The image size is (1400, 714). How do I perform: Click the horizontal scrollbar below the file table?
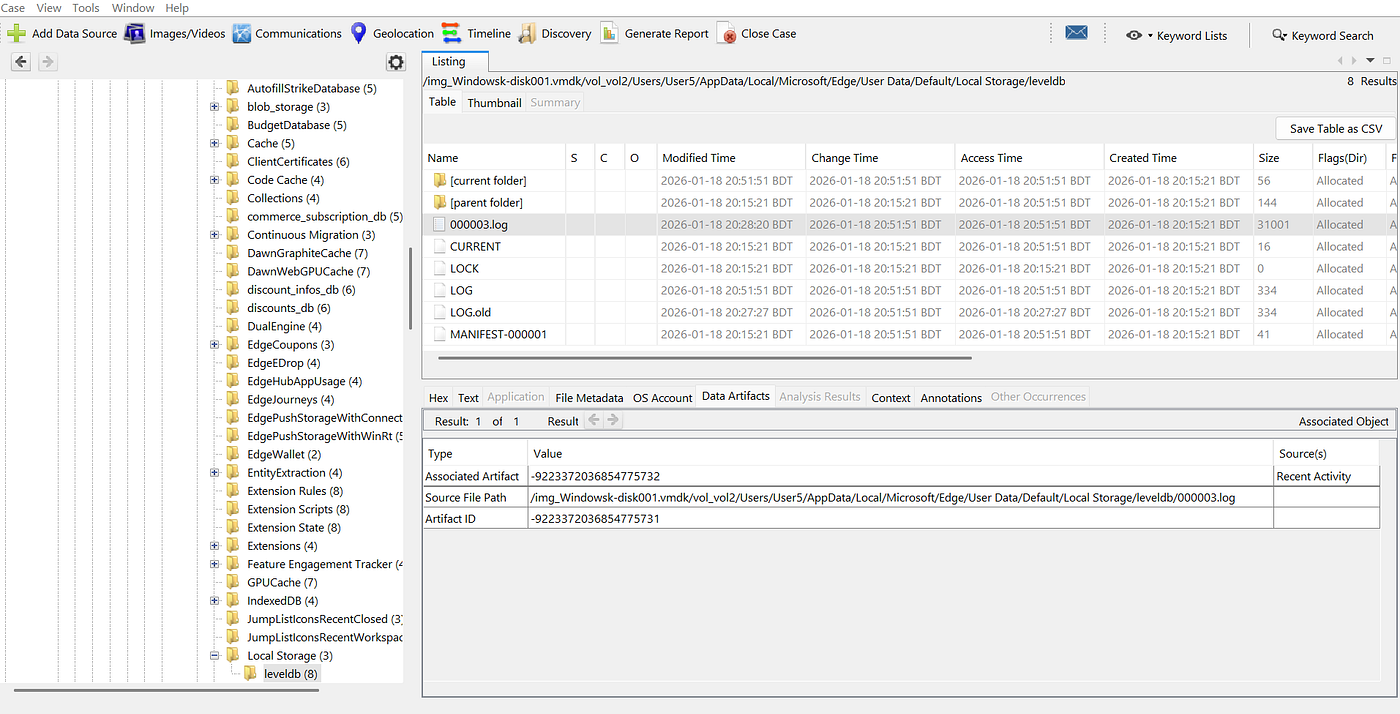700,357
